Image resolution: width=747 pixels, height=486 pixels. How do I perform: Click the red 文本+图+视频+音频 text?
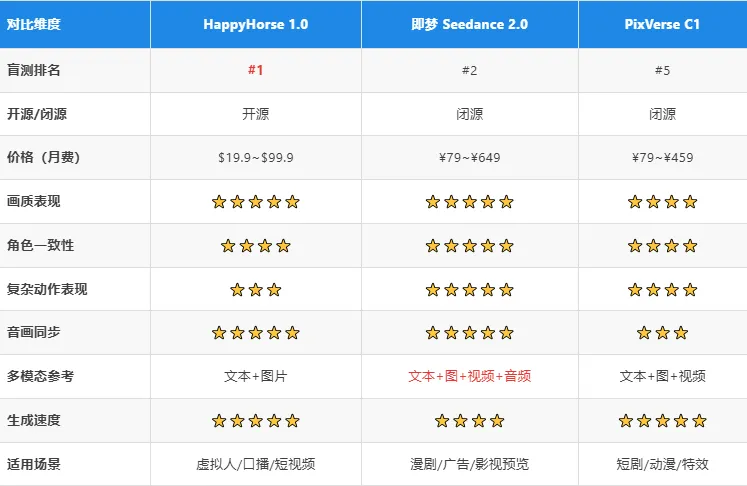(x=469, y=377)
